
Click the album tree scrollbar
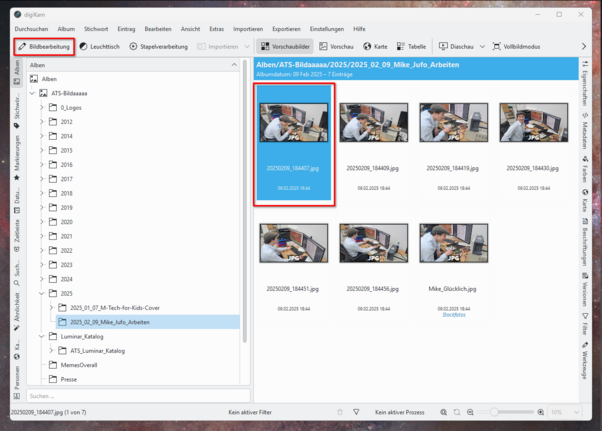coord(245,201)
